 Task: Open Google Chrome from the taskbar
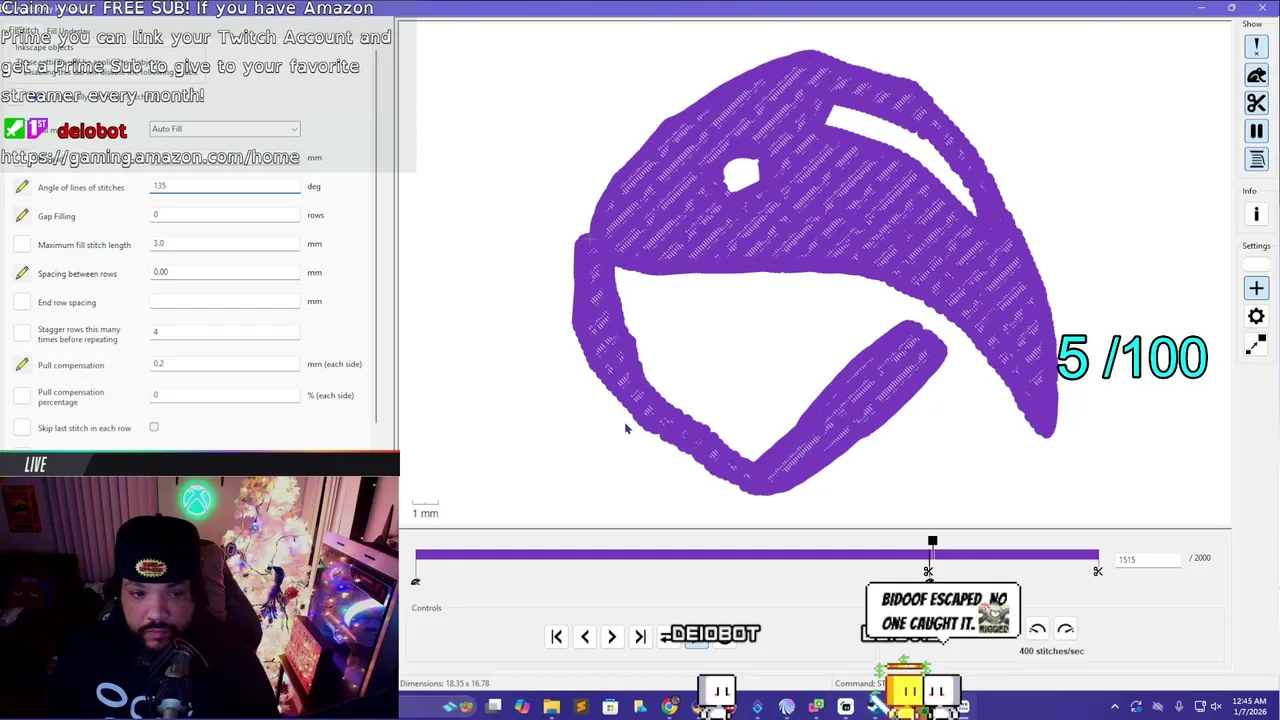[669, 707]
